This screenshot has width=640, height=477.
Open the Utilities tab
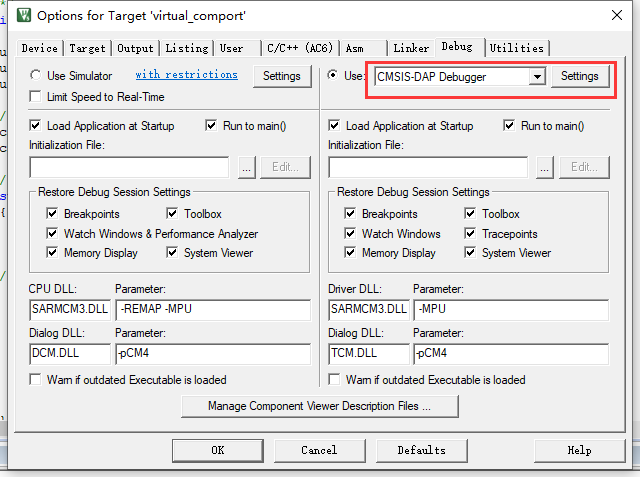pyautogui.click(x=517, y=48)
